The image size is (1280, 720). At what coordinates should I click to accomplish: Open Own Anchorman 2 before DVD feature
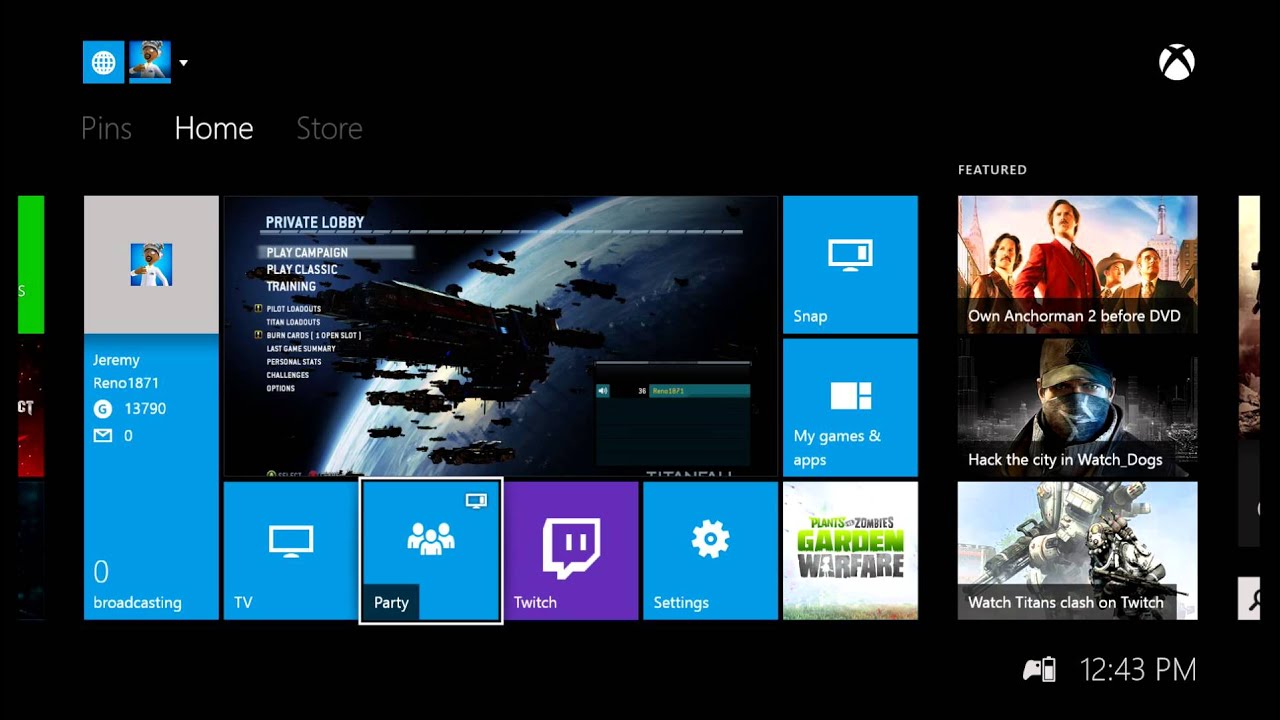pyautogui.click(x=1077, y=264)
